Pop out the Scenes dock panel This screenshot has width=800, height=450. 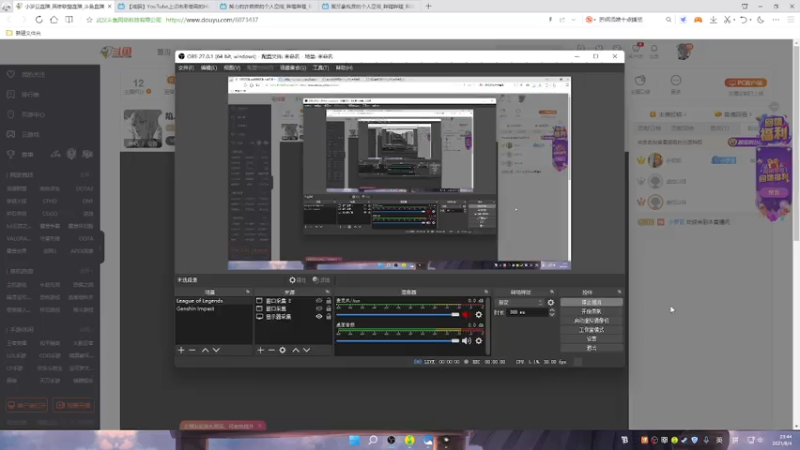point(248,292)
